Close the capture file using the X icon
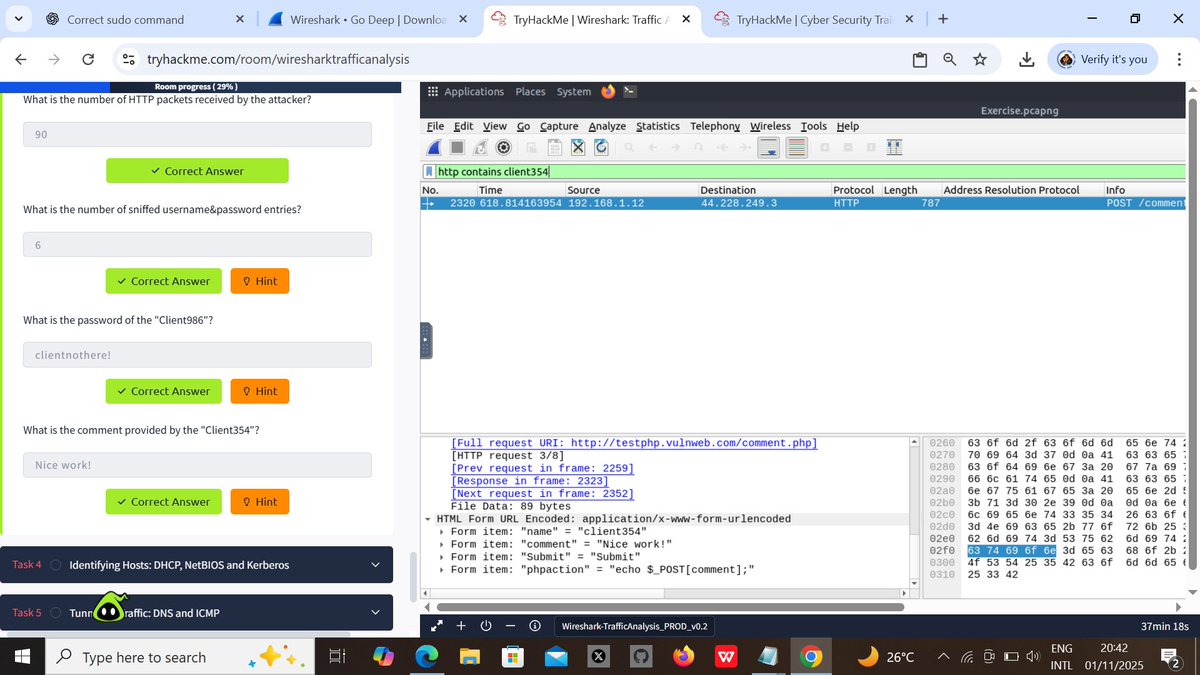The height and width of the screenshot is (675, 1200). tap(578, 147)
